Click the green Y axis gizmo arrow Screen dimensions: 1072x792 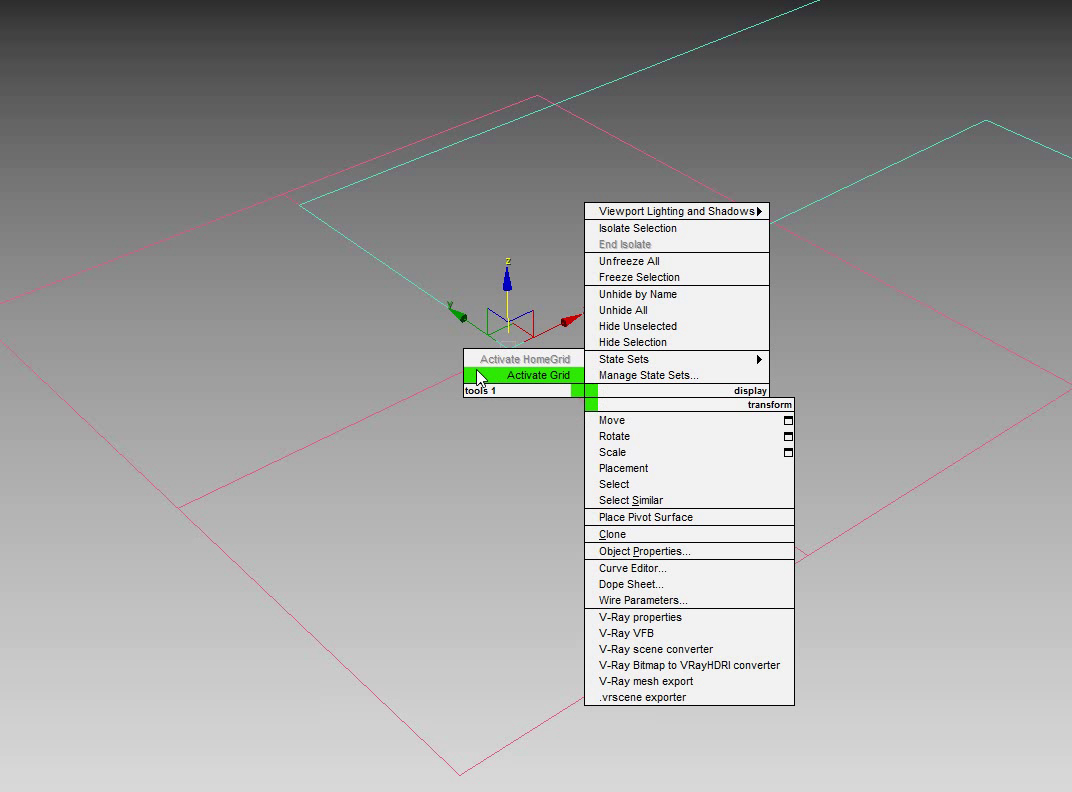point(457,313)
